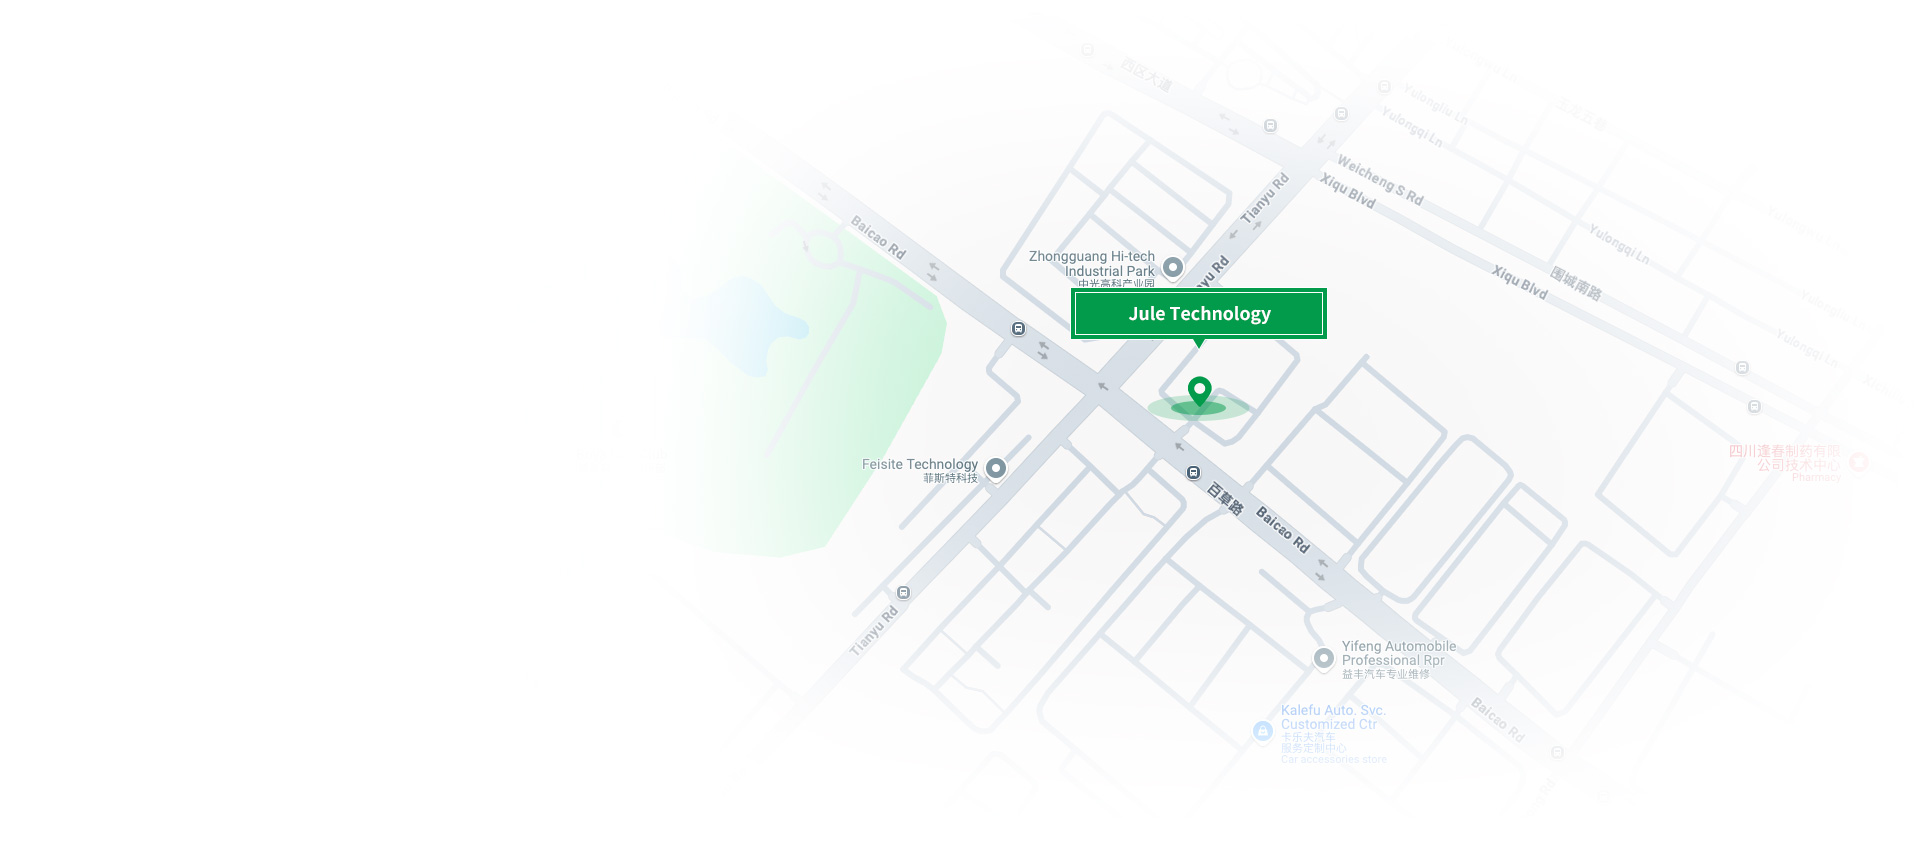This screenshot has width=1920, height=849.
Task: Click the Weicheng S Rd road label
Action: click(x=1380, y=180)
